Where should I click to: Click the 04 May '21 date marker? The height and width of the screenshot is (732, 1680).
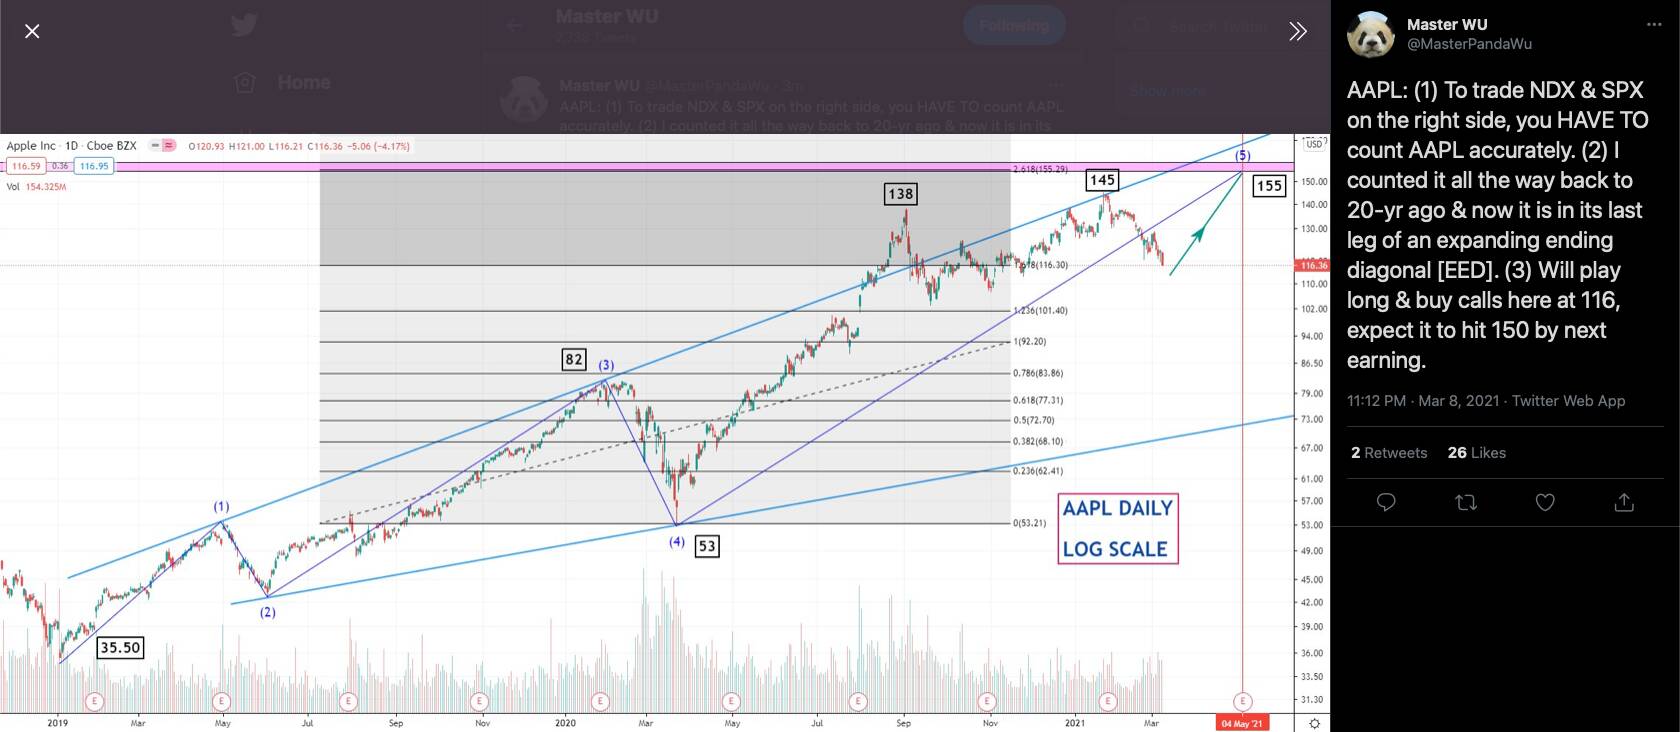[x=1242, y=723]
